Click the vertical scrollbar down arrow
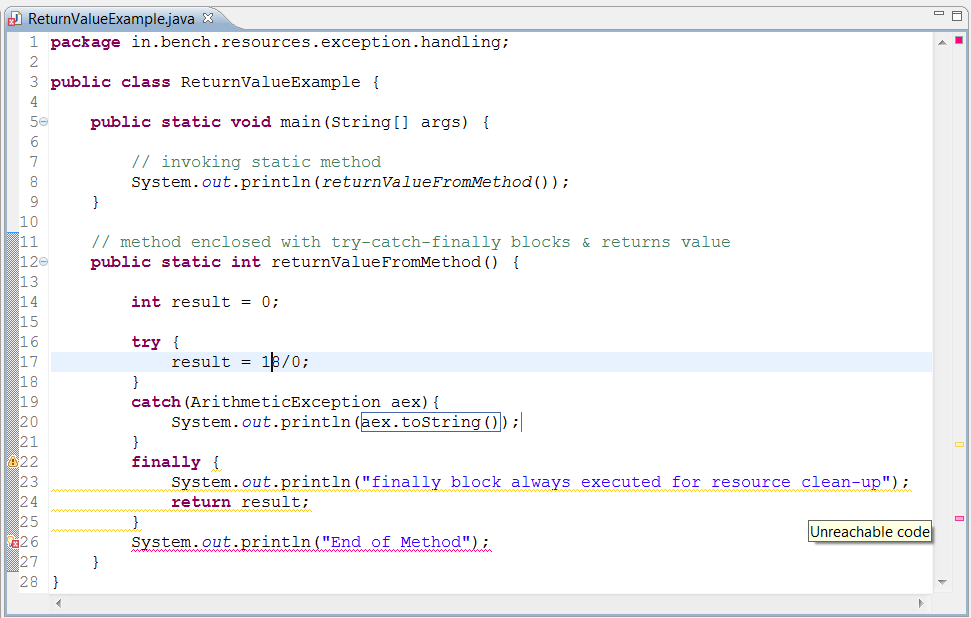 (942, 582)
